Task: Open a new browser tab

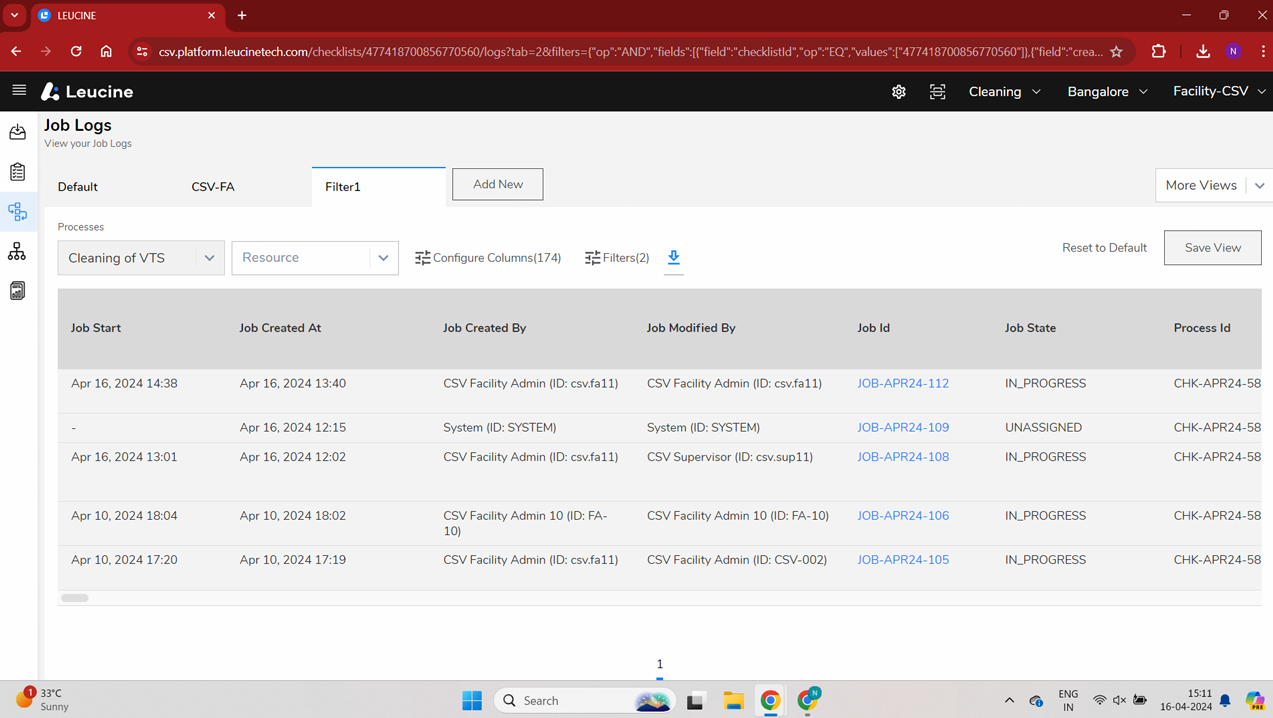Action: [x=242, y=15]
